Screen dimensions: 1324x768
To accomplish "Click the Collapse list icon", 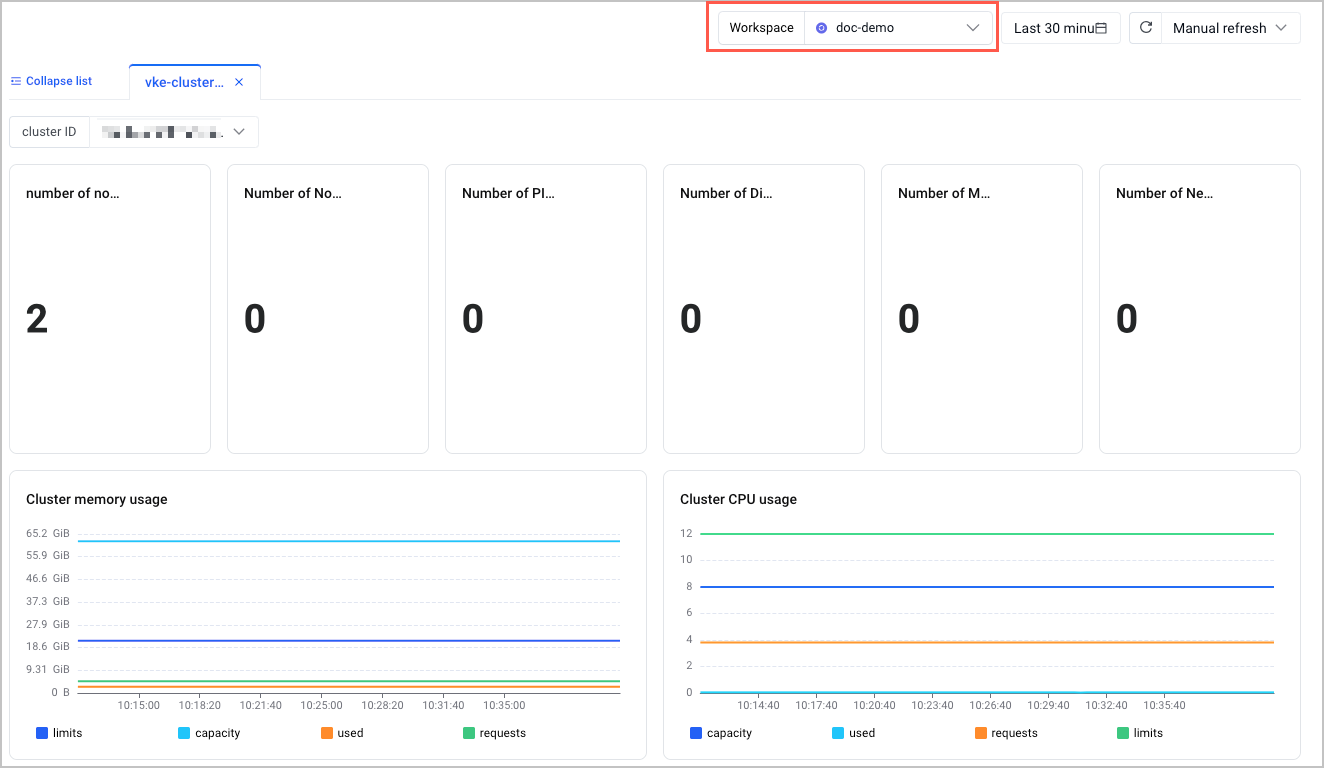I will [16, 81].
